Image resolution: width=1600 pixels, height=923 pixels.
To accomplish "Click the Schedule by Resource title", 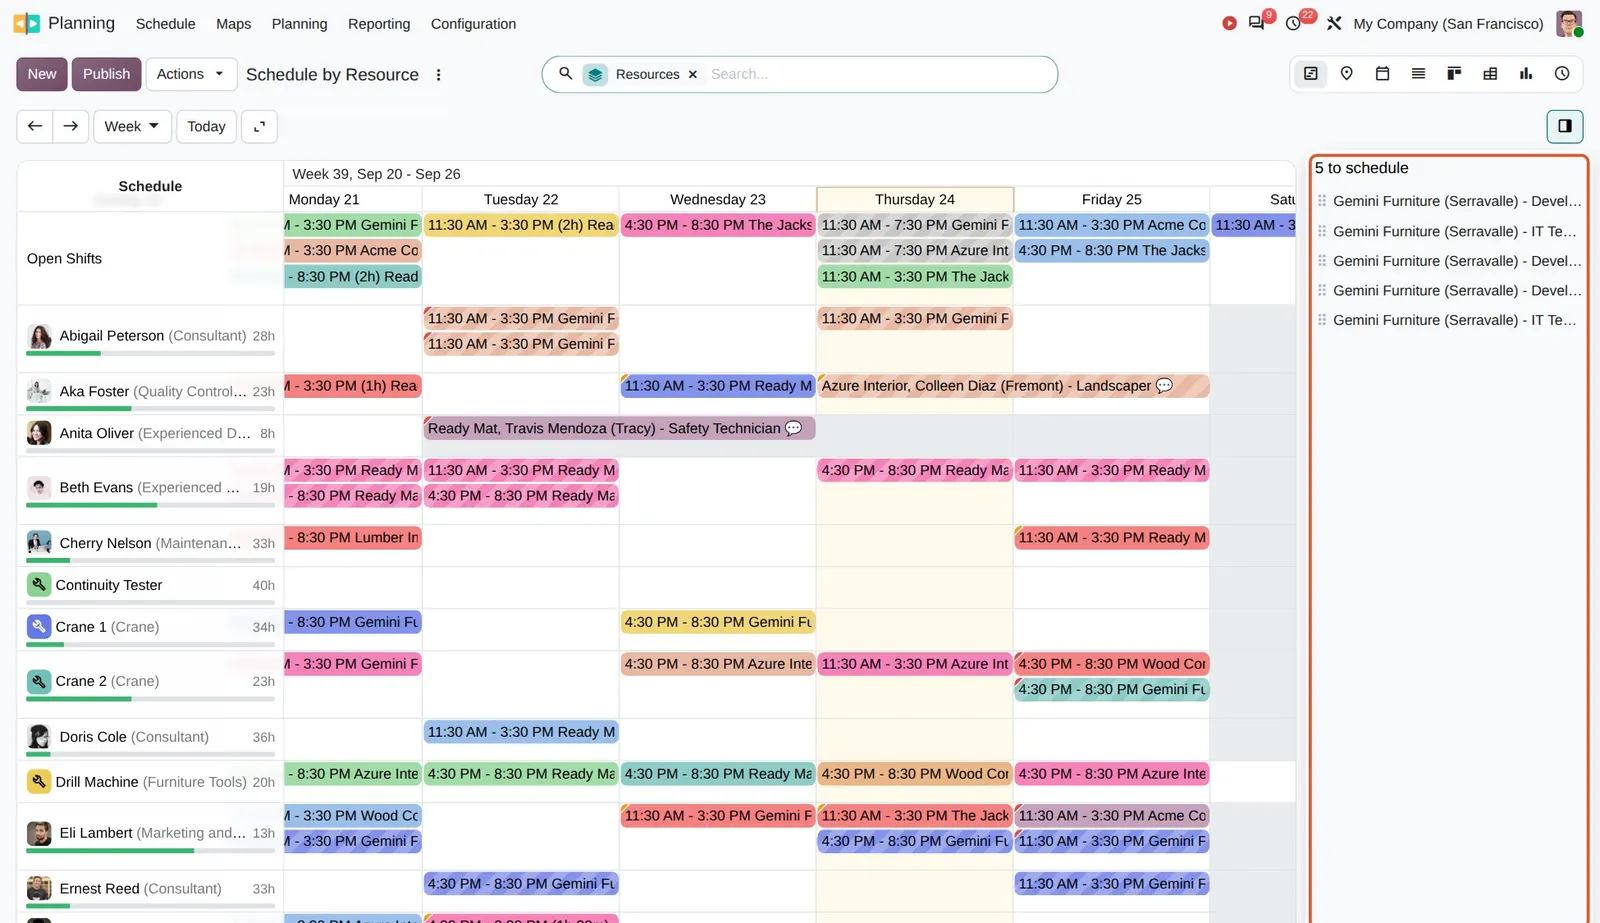I will [x=332, y=75].
